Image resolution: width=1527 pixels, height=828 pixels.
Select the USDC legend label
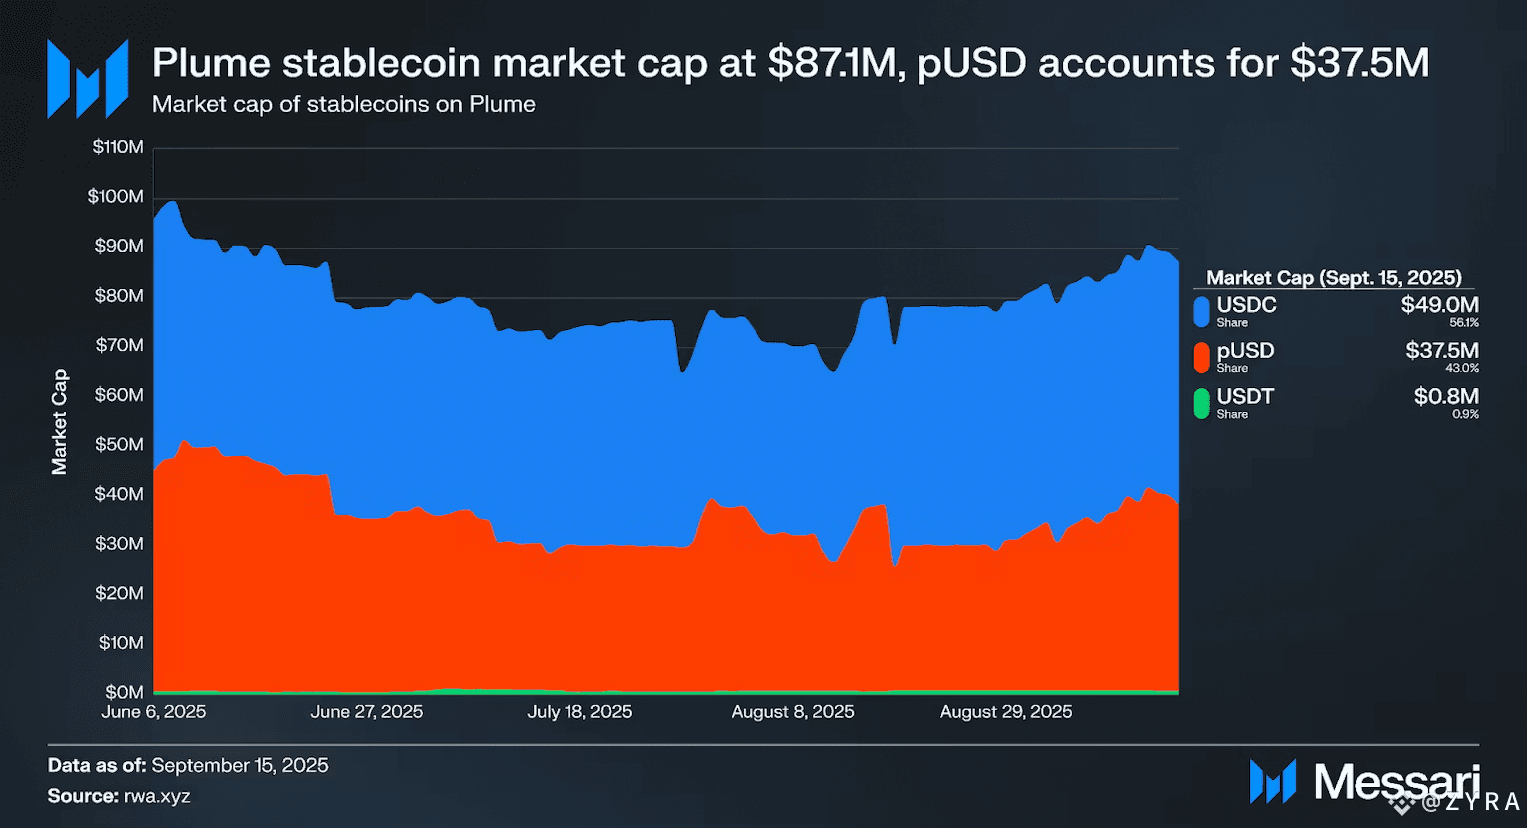click(1246, 305)
